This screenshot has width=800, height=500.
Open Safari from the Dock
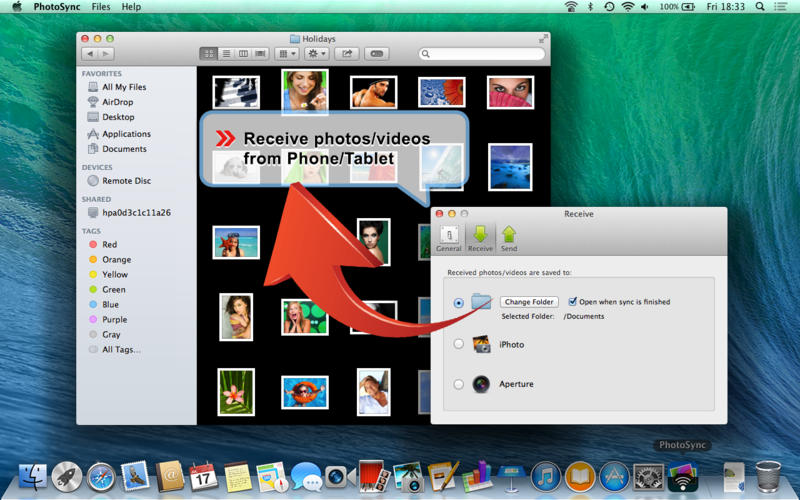tap(101, 477)
